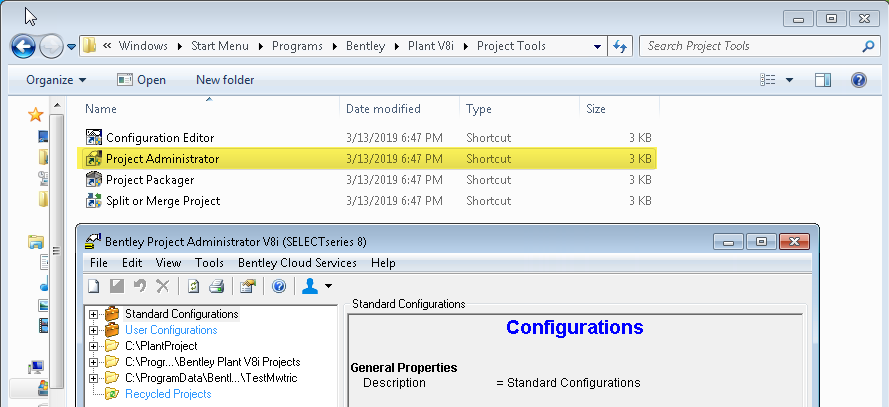Expand the TestMwtric tree node

(94, 378)
